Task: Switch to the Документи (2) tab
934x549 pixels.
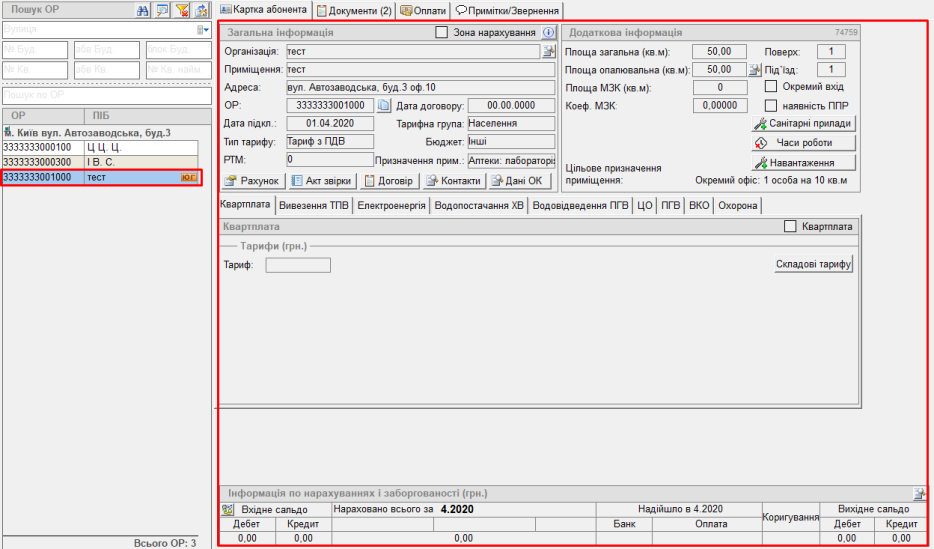Action: click(353, 10)
